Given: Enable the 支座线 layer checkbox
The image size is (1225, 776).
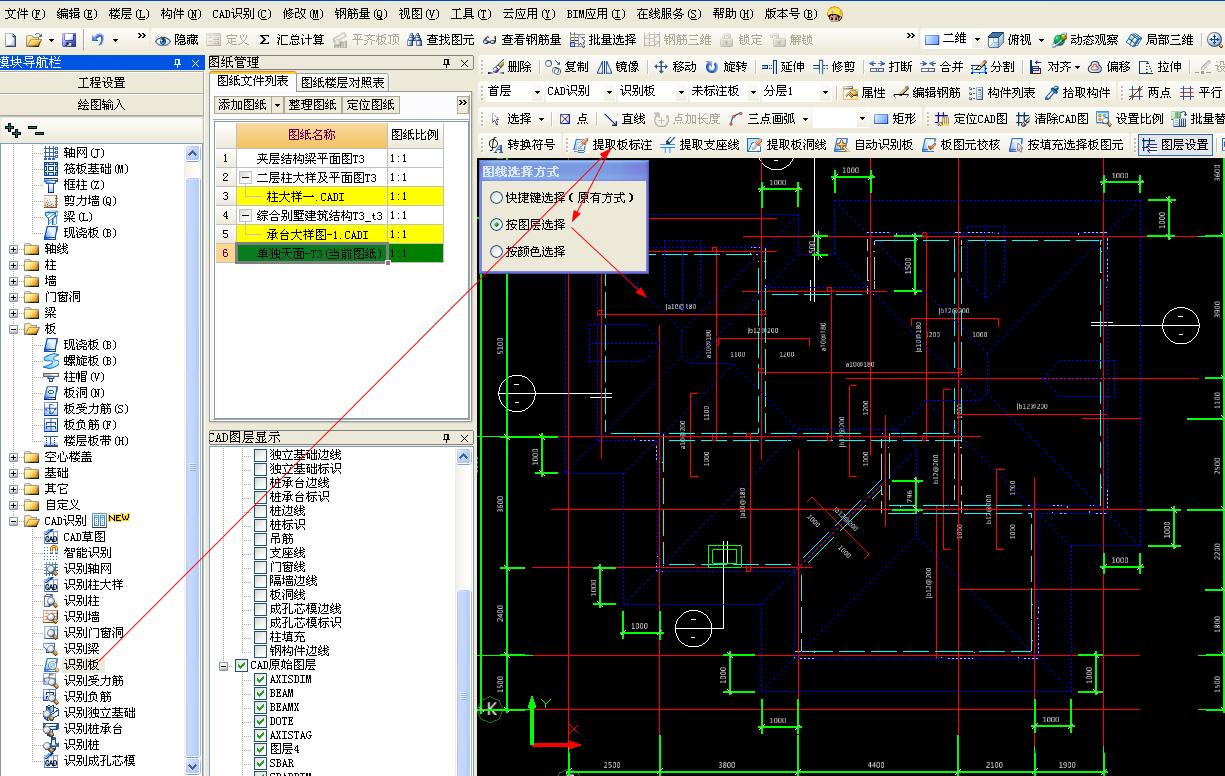Looking at the screenshot, I should 261,553.
